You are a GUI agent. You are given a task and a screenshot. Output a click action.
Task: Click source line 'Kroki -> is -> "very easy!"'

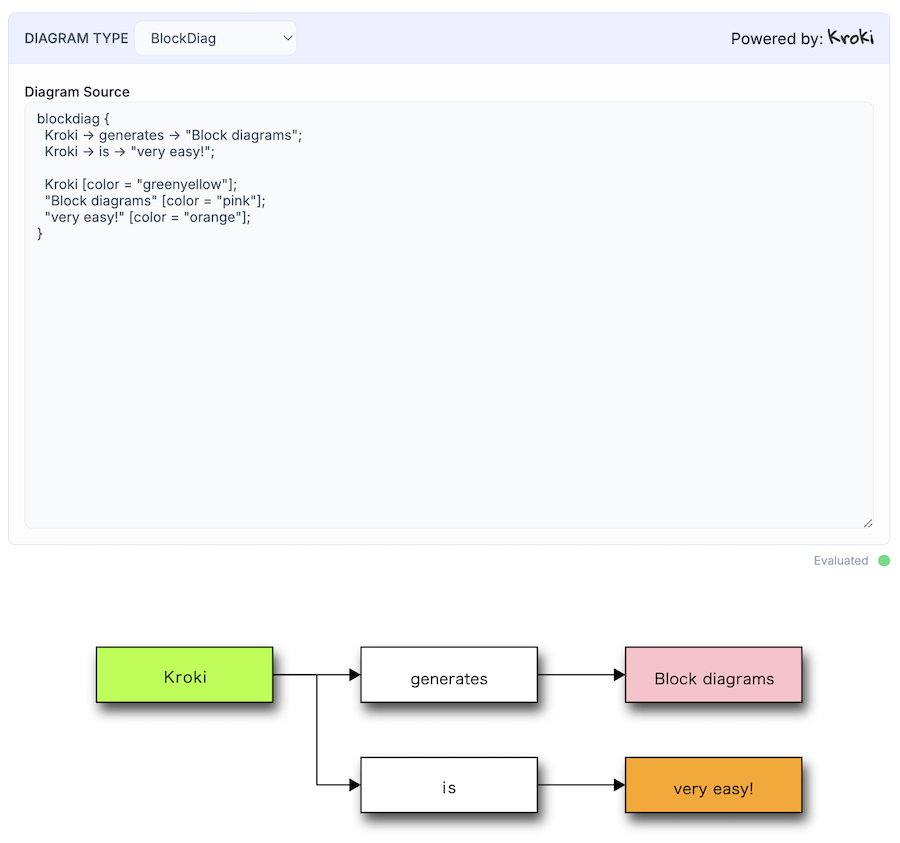(129, 151)
